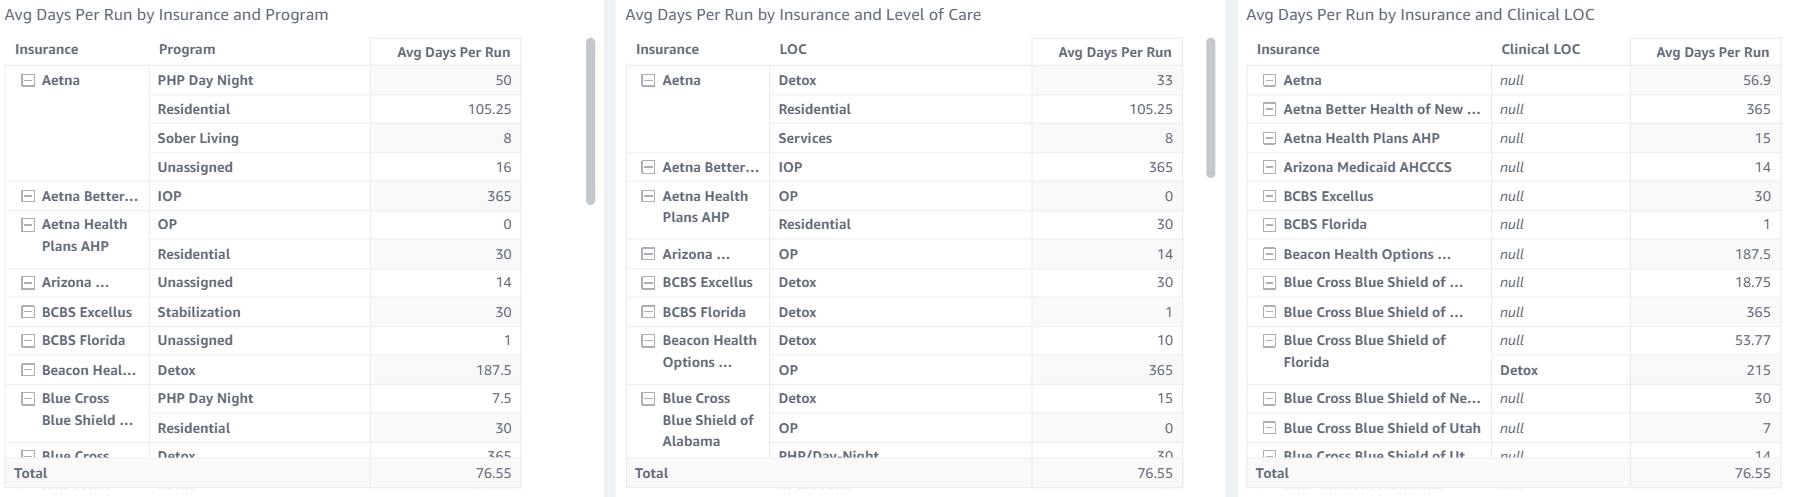Collapse the Aetna row in the Program table

[28, 81]
